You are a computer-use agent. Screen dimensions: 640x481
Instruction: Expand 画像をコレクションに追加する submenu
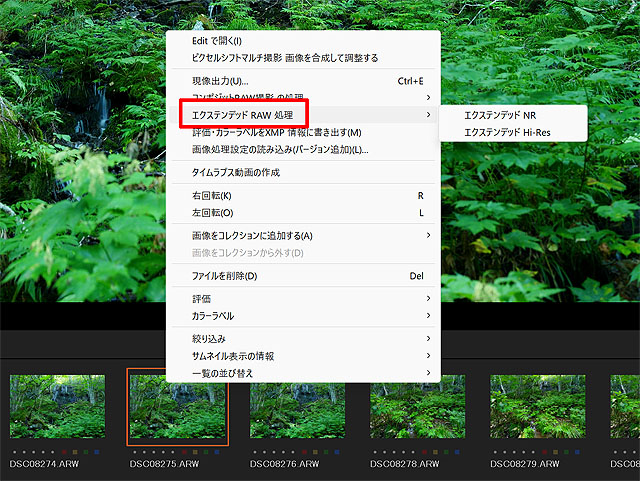pos(252,236)
